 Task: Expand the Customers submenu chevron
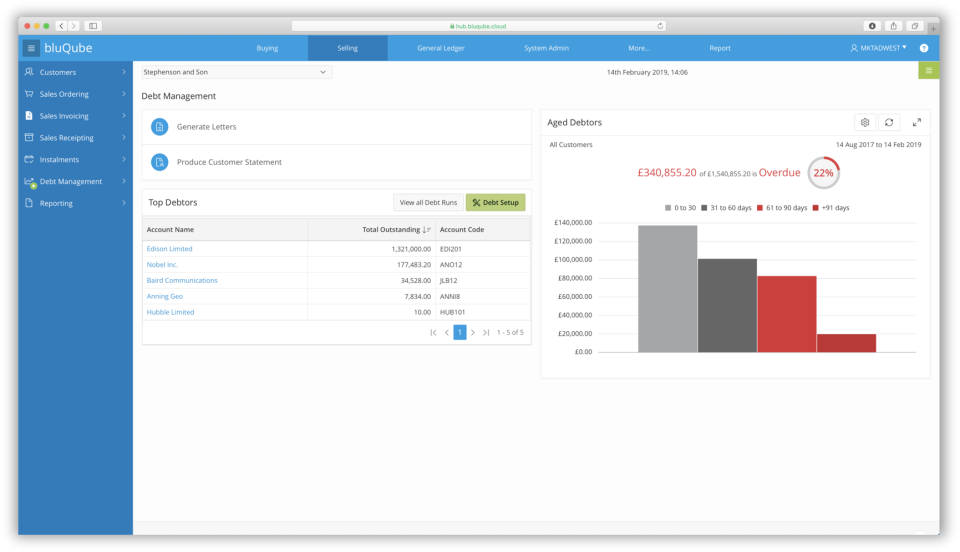pos(124,72)
